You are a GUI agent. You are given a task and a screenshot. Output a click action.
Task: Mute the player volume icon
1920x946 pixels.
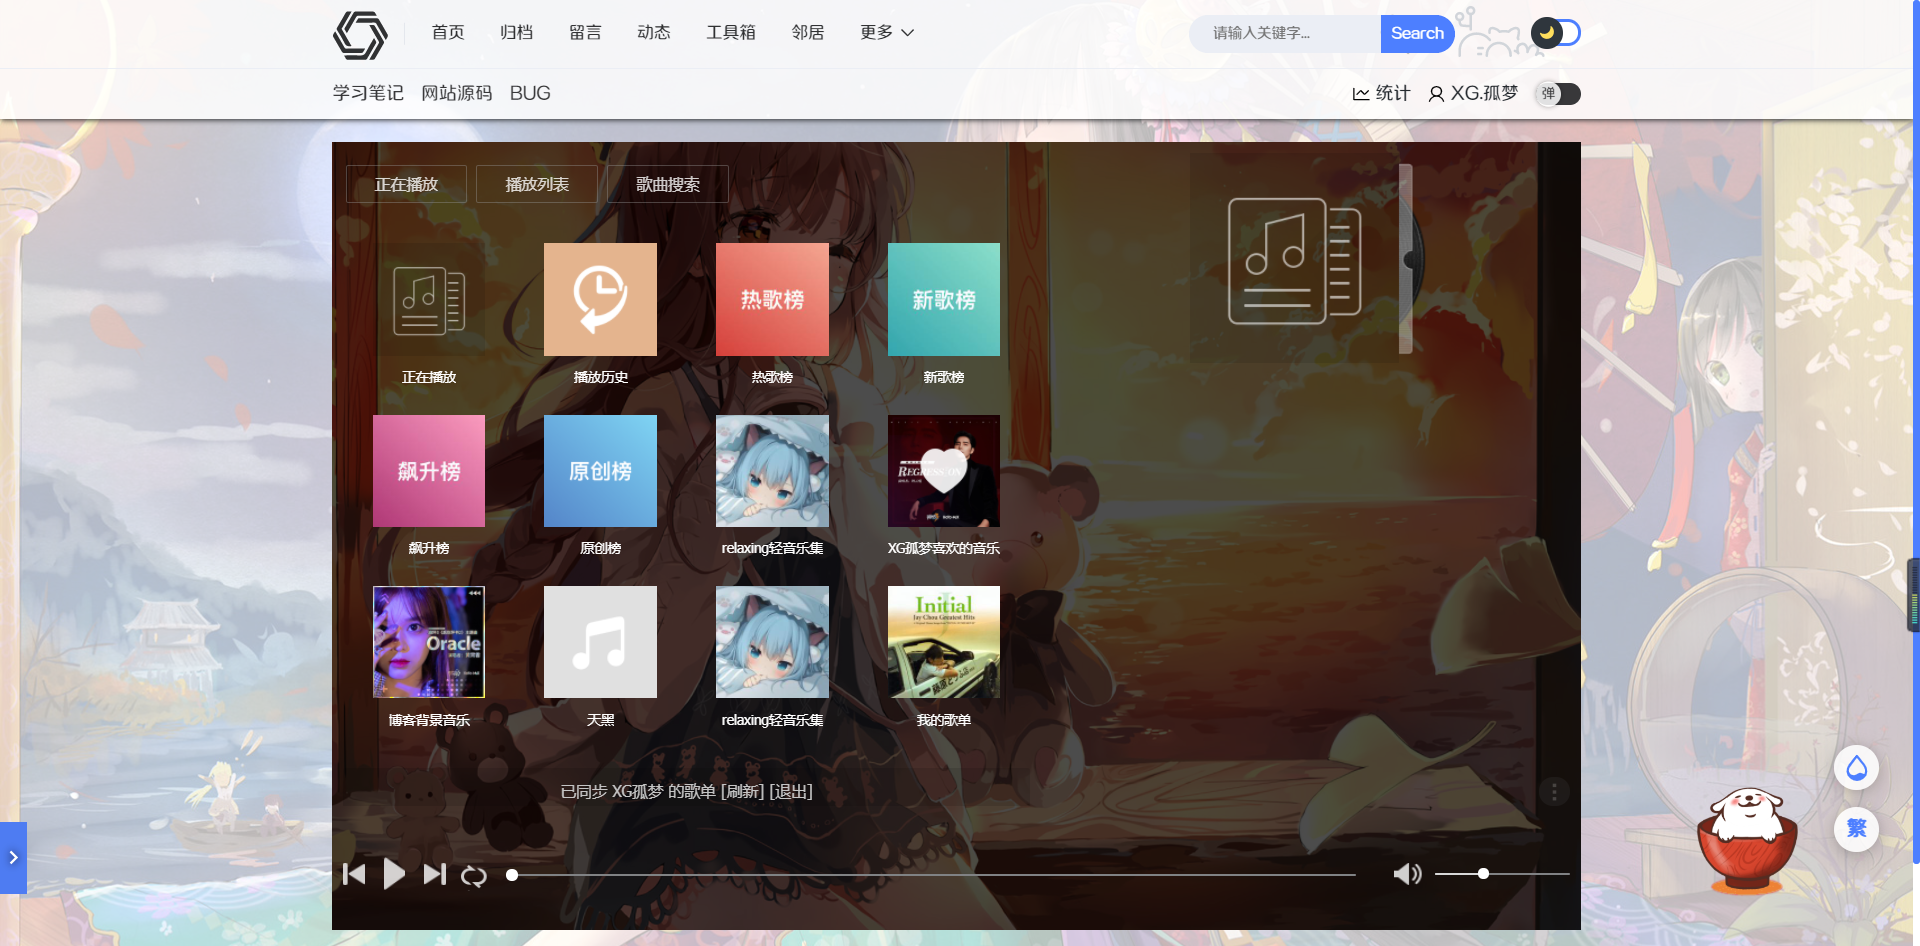tap(1407, 874)
